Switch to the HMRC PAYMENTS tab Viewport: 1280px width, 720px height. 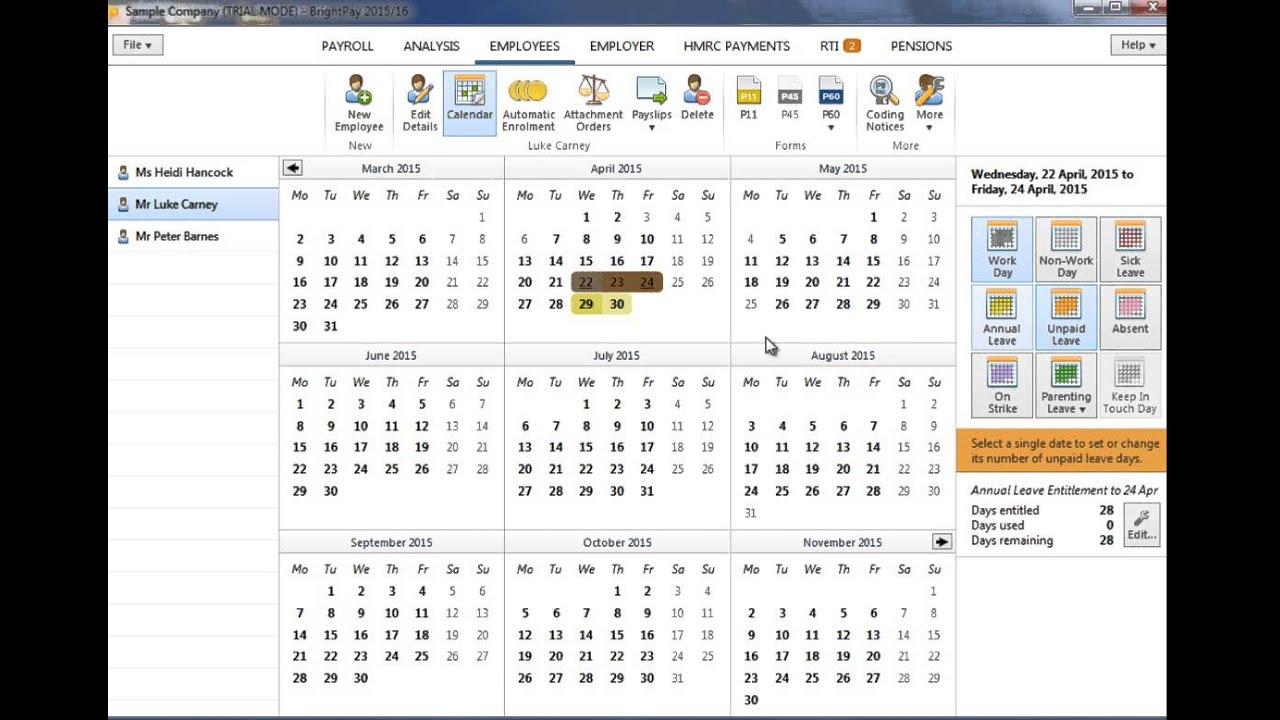click(736, 46)
